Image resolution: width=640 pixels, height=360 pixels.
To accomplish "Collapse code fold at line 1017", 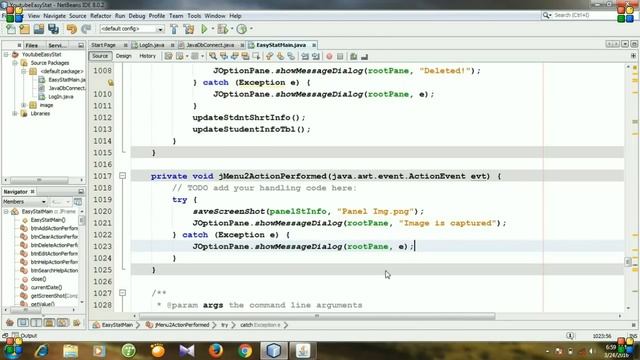I will click(122, 176).
